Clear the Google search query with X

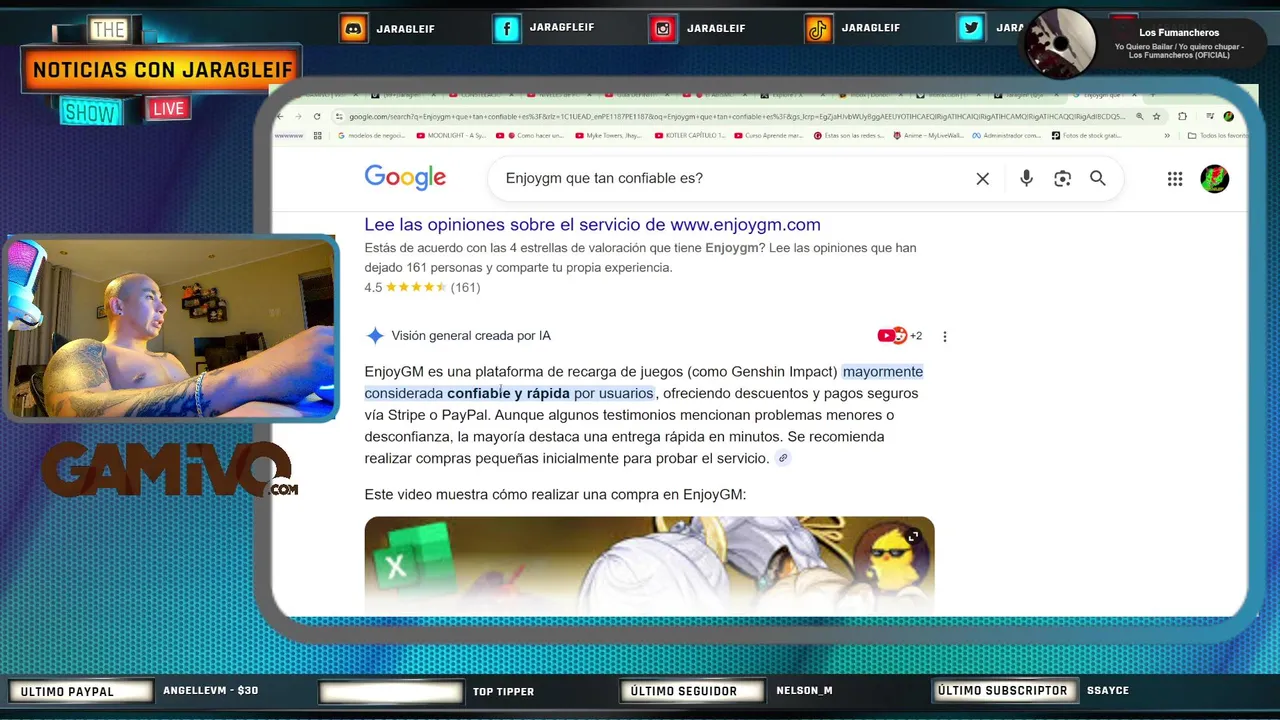(983, 179)
